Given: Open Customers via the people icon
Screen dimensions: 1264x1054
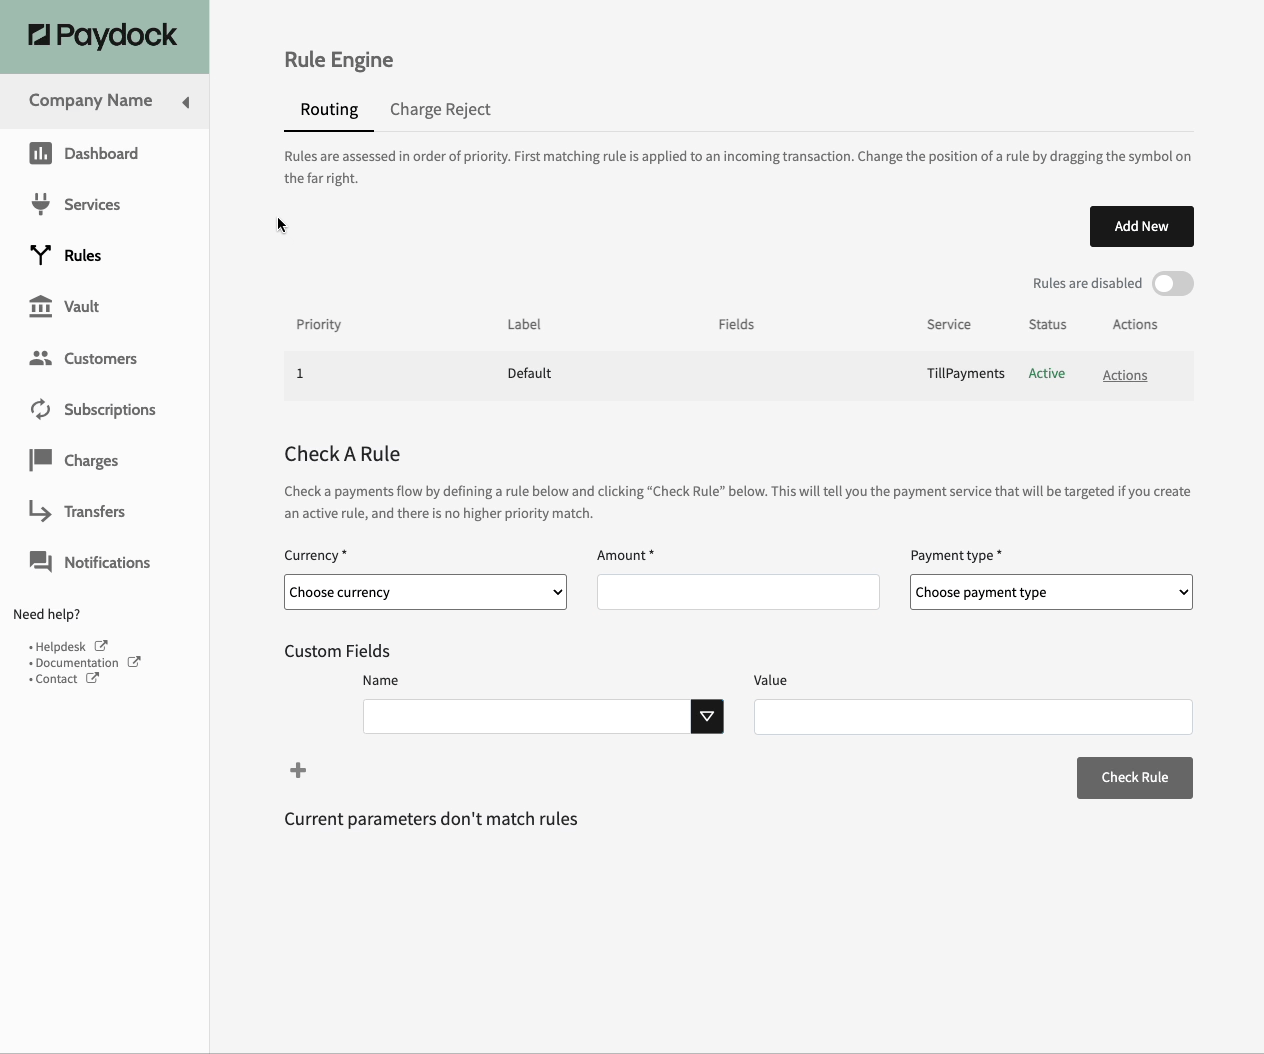Looking at the screenshot, I should tap(40, 358).
